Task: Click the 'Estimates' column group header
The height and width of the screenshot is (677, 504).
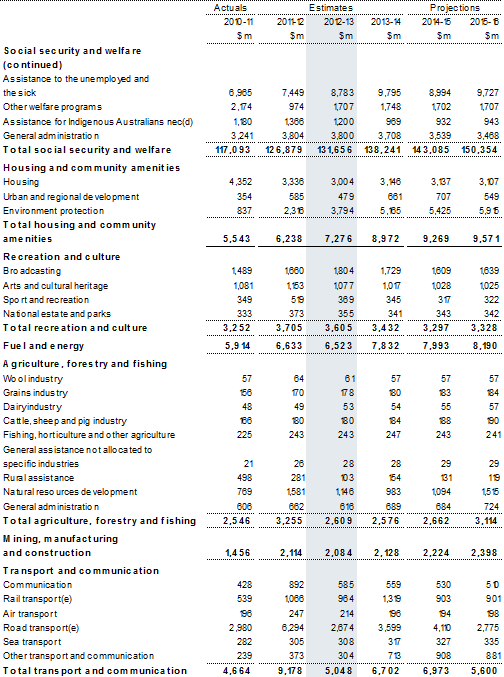Action: (330, 8)
